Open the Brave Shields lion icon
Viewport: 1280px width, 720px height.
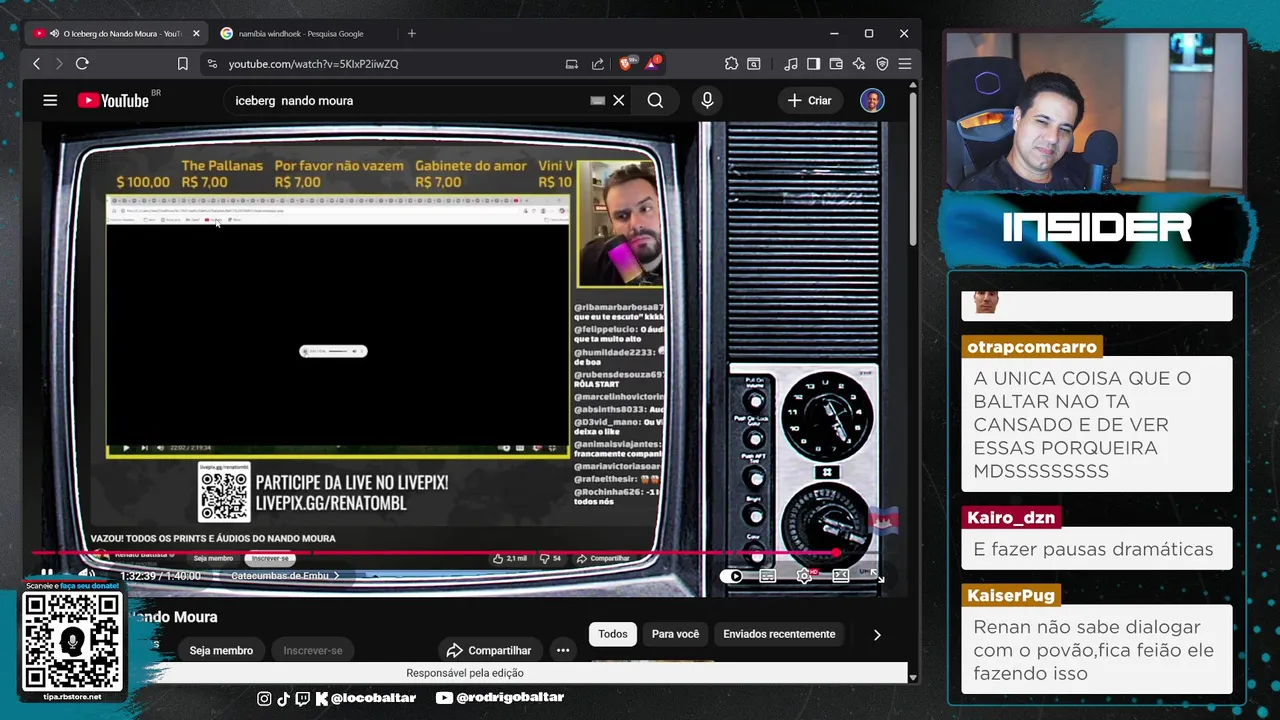[626, 64]
